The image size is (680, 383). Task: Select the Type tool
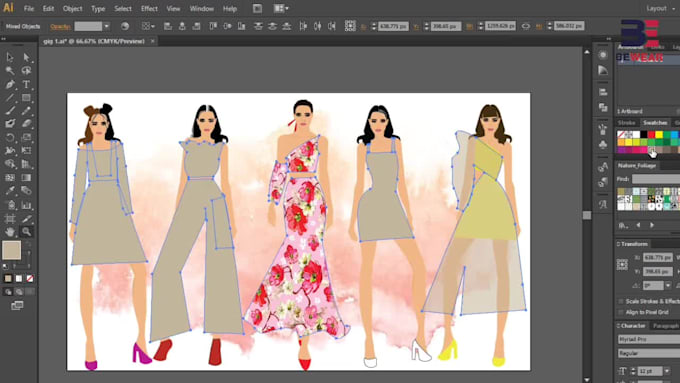coord(26,84)
